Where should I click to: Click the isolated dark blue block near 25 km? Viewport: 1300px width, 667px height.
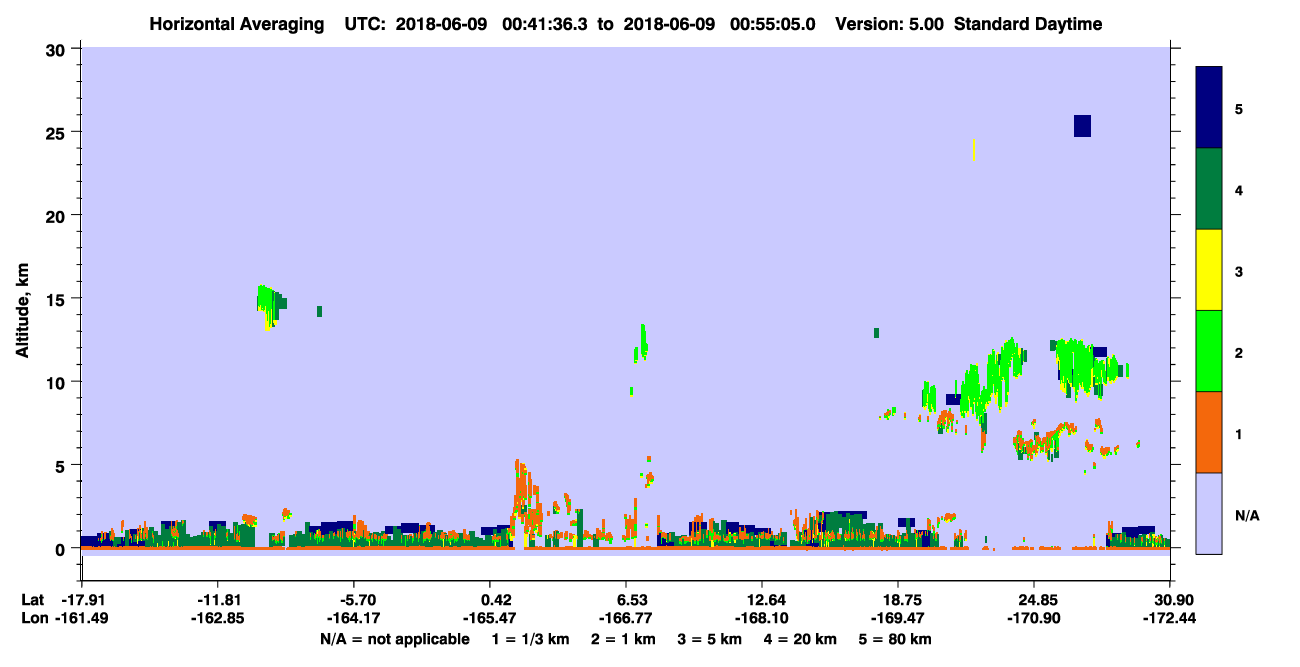(1082, 126)
